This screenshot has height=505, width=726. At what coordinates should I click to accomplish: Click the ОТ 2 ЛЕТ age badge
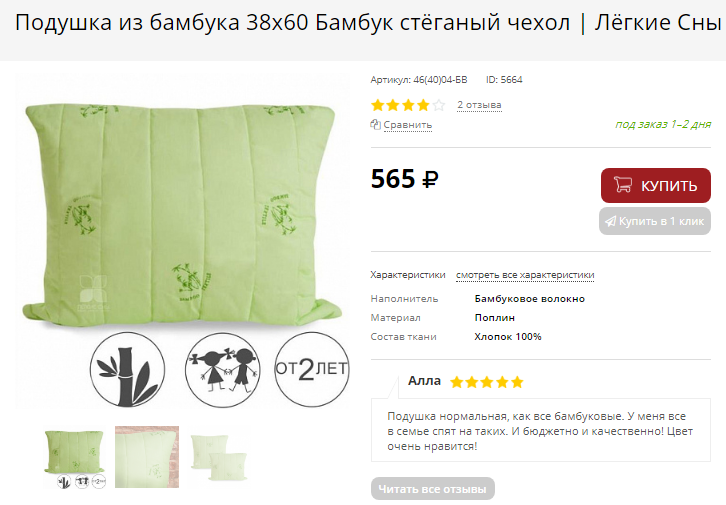pos(312,370)
